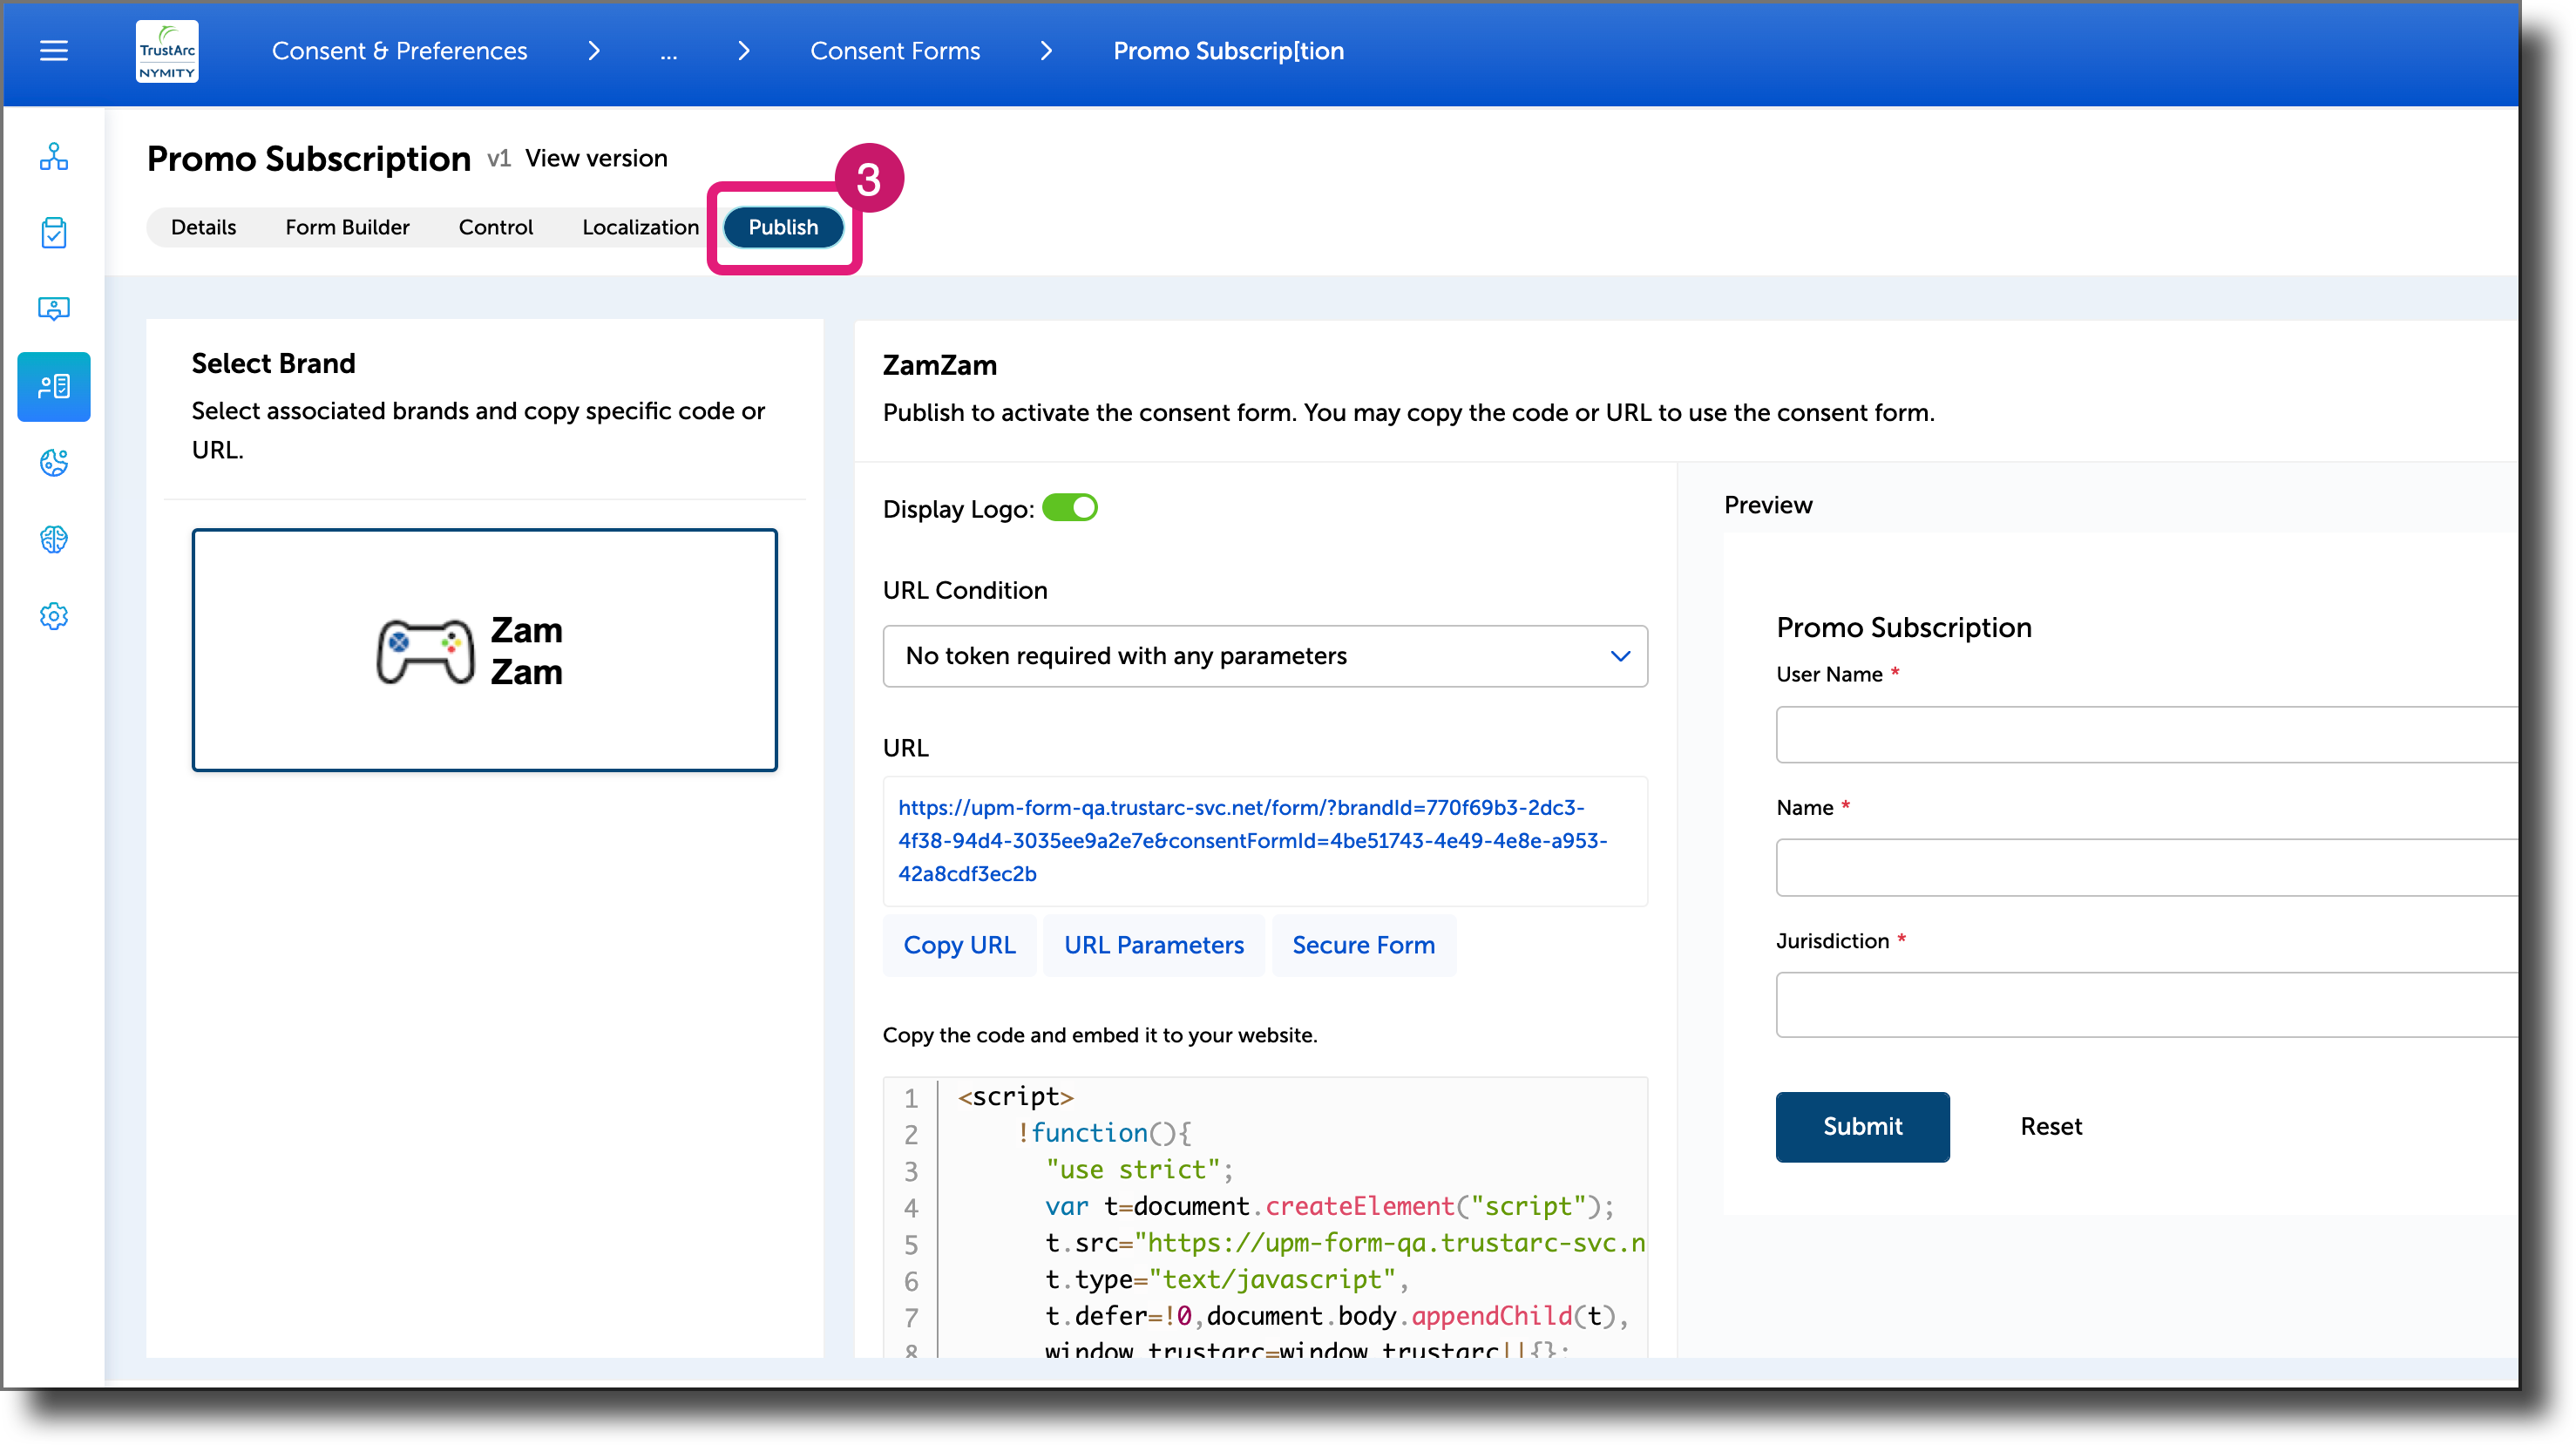Click the Select Brand heading
Image resolution: width=2576 pixels, height=1445 pixels.
tap(273, 363)
